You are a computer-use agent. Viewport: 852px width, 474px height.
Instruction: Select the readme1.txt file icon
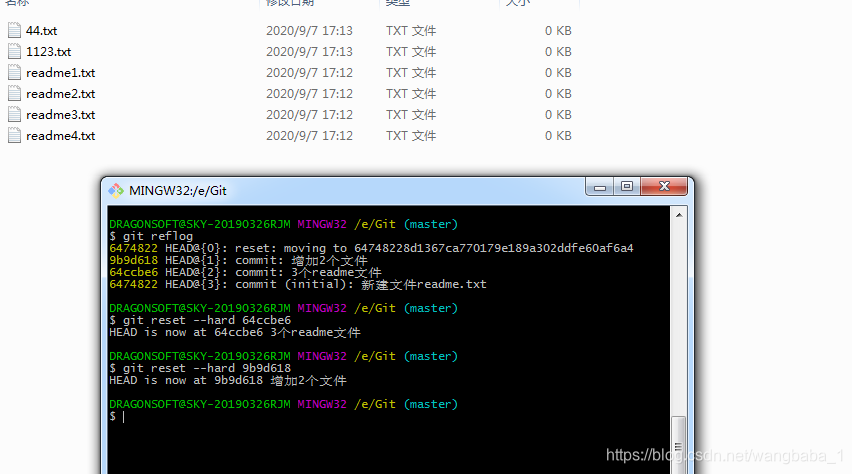15,72
